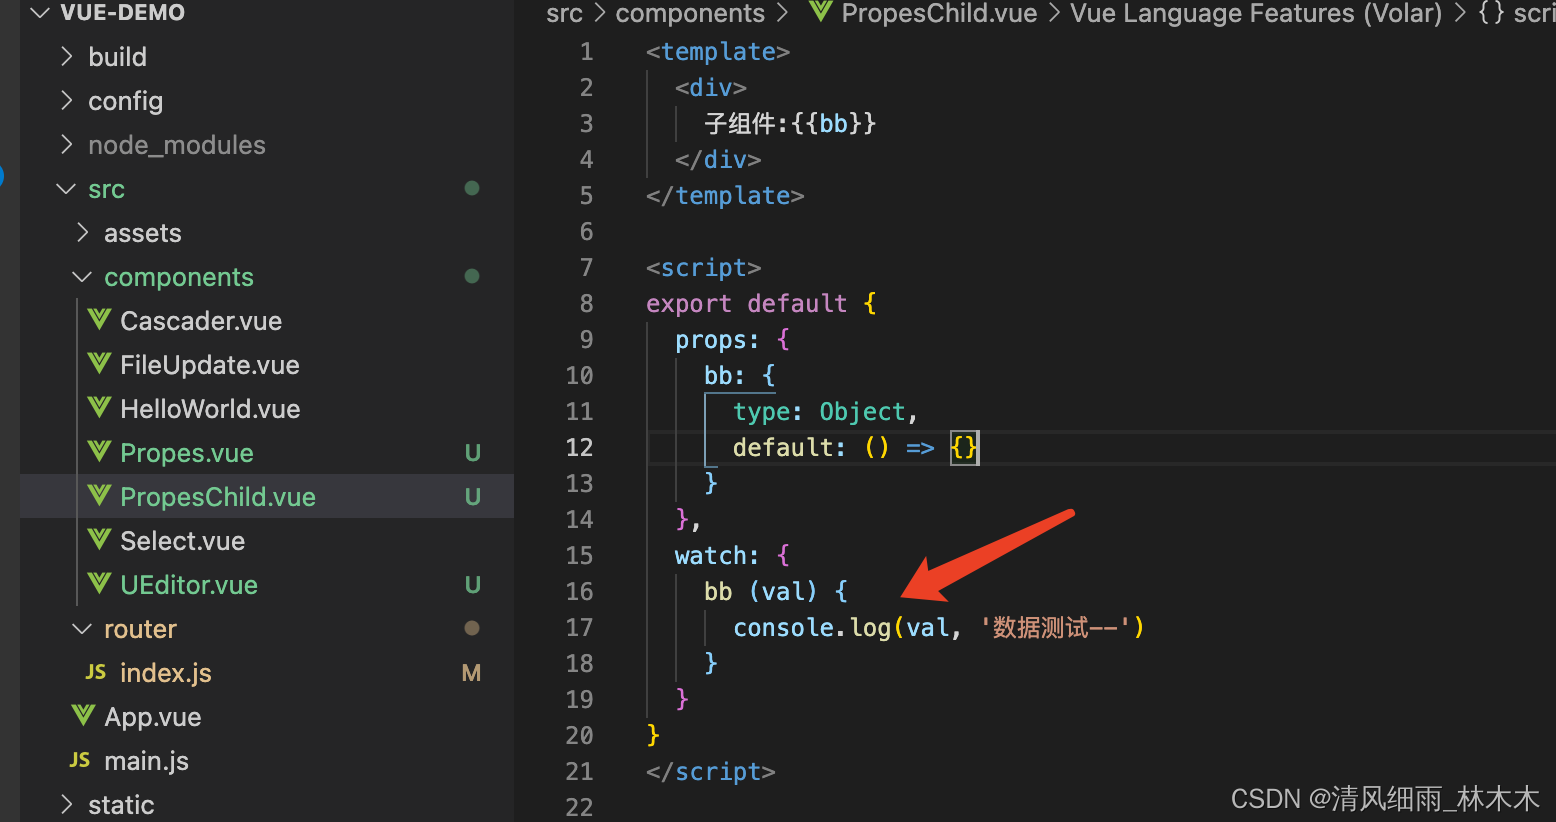Collapse the components folder chevron
Screen dimensions: 1556x822
82,276
